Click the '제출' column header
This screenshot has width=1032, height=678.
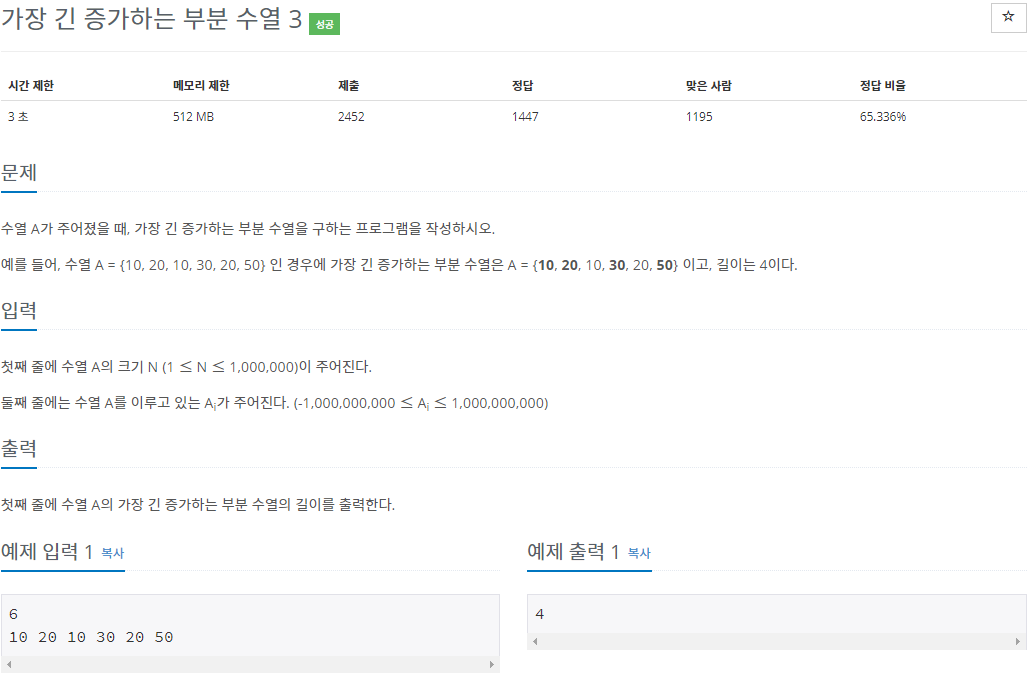(350, 86)
